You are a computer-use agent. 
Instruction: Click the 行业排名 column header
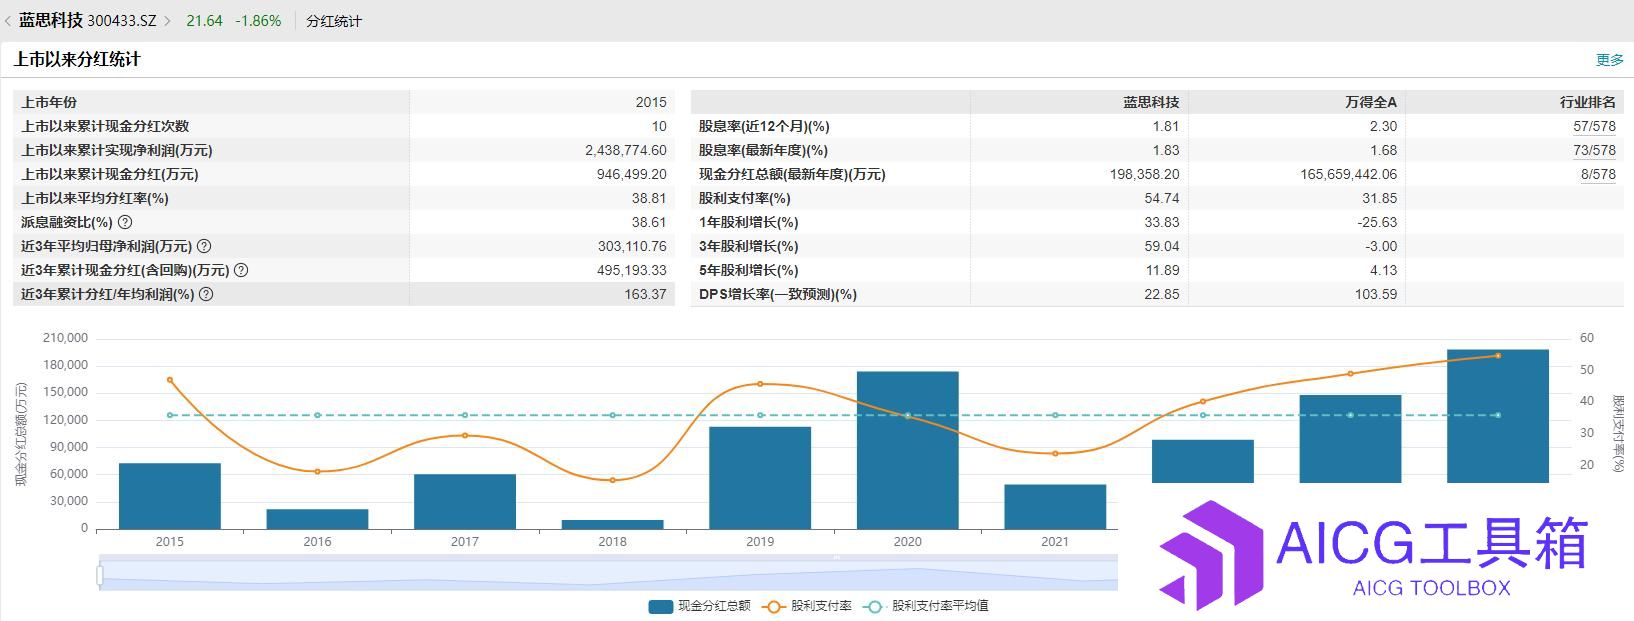pyautogui.click(x=1588, y=102)
